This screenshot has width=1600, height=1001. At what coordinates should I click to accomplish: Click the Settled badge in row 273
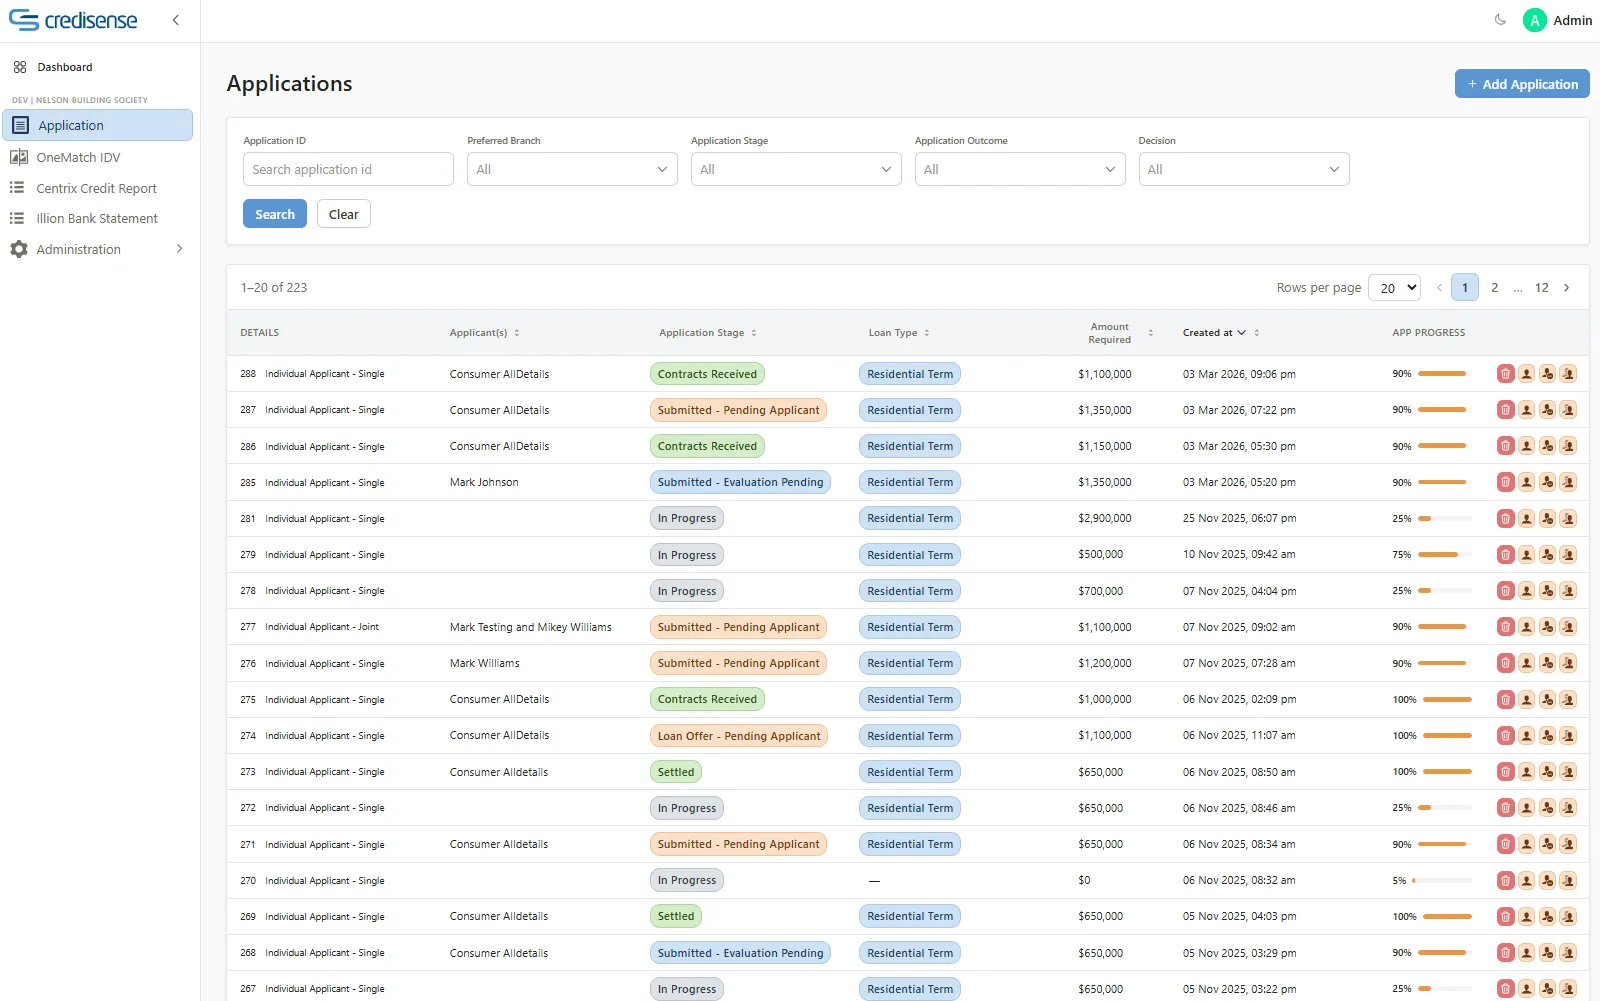[x=676, y=772]
